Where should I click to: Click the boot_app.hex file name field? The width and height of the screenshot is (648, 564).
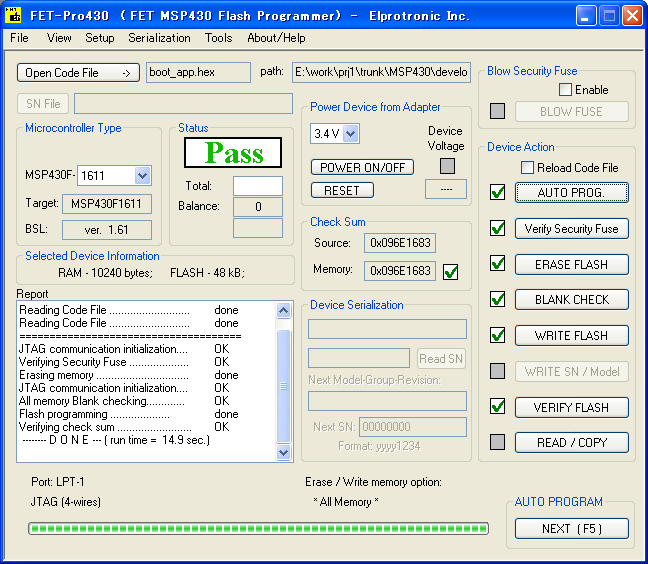[x=198, y=72]
